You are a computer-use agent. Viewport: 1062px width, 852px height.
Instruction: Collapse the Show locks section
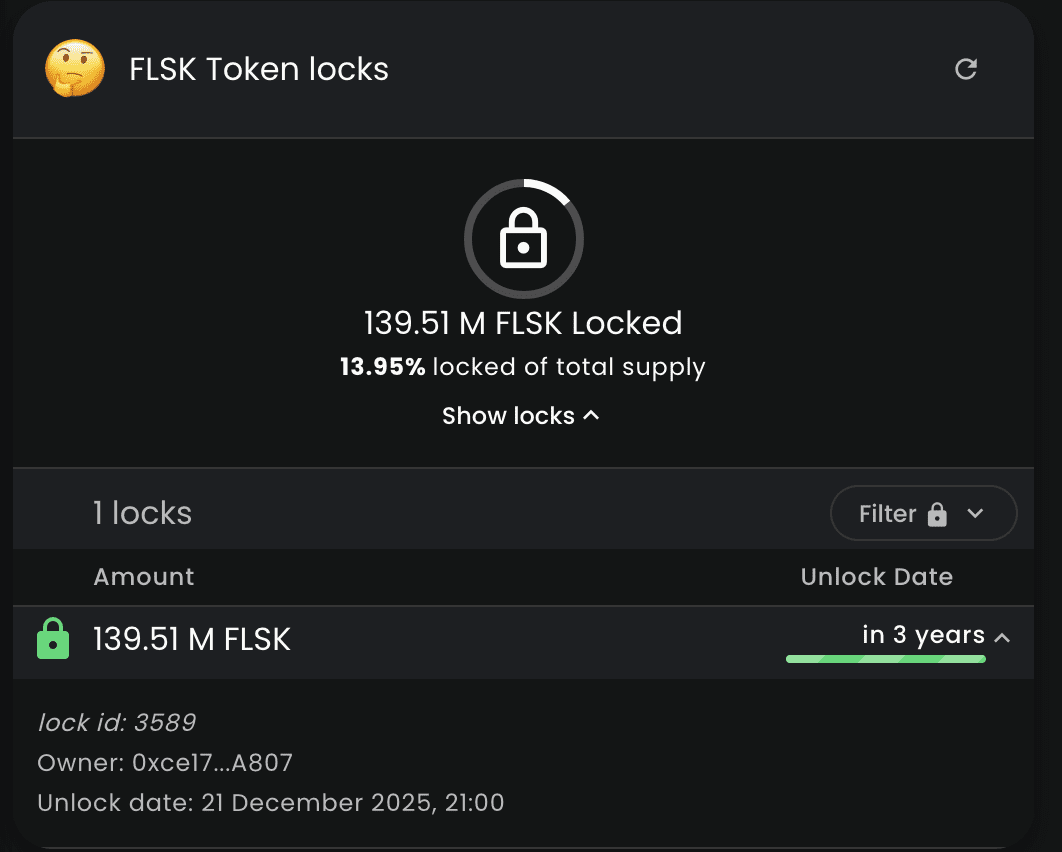(x=521, y=415)
